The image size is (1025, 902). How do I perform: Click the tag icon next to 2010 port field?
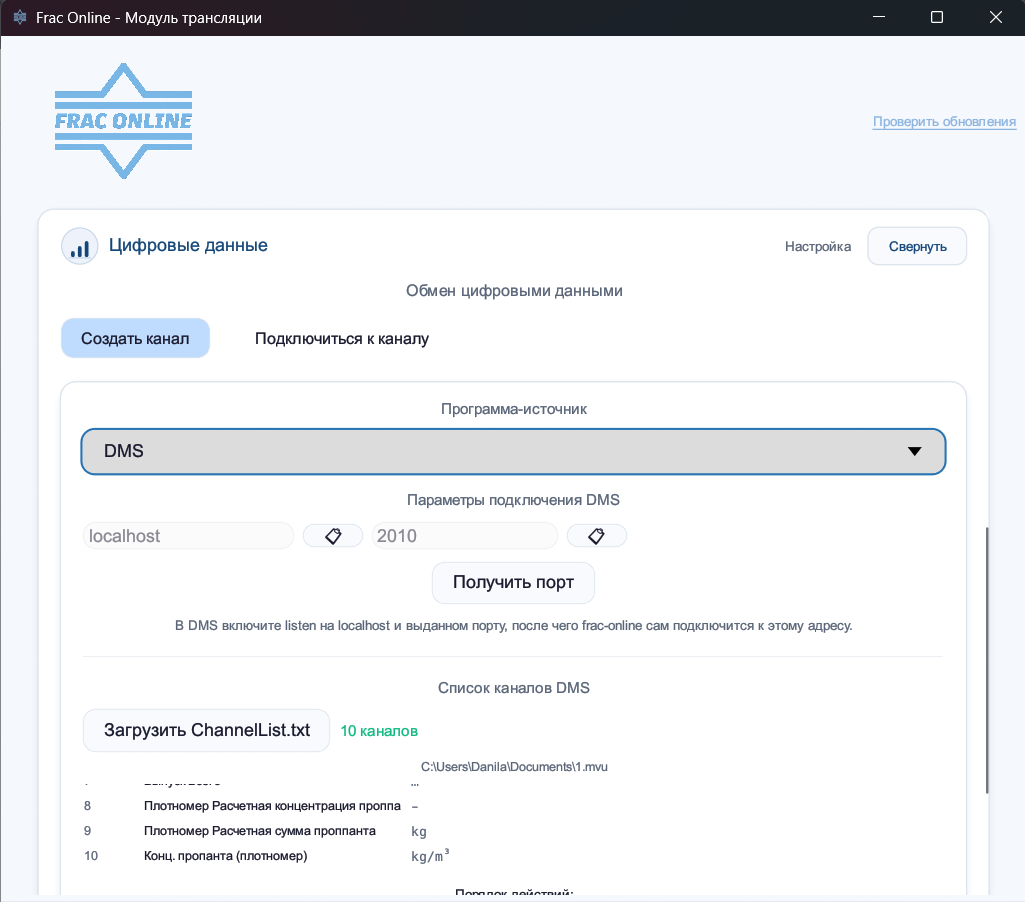pyautogui.click(x=596, y=536)
